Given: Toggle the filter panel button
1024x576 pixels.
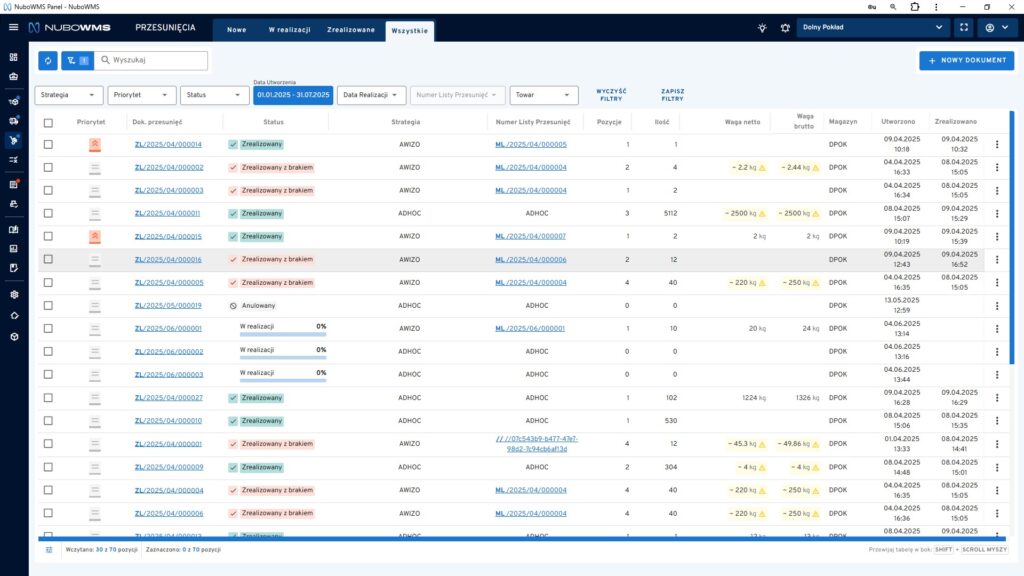Looking at the screenshot, I should click(77, 61).
